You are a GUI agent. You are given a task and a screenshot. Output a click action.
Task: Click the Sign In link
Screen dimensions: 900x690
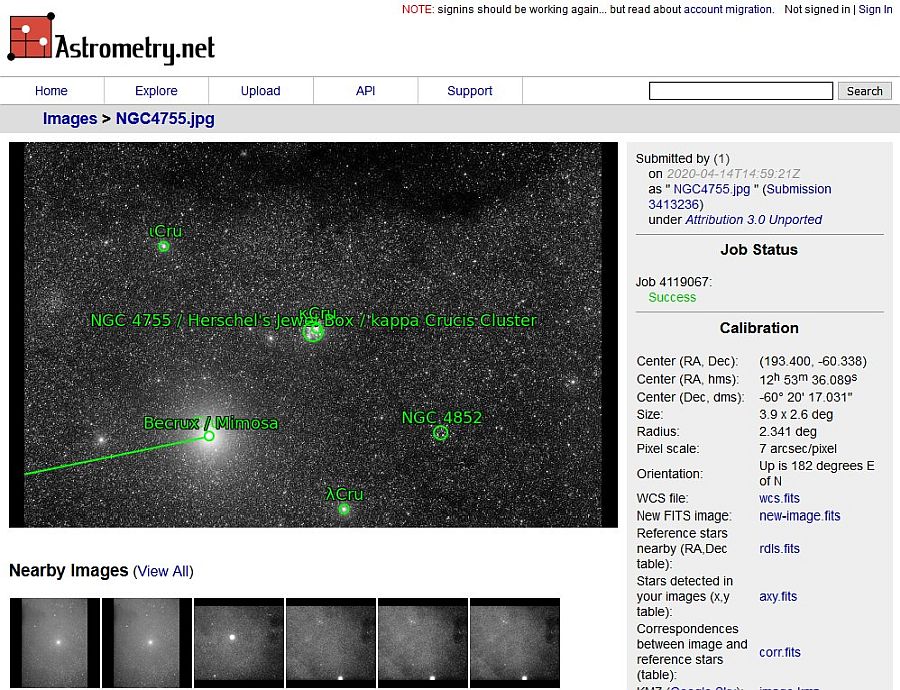(x=875, y=9)
